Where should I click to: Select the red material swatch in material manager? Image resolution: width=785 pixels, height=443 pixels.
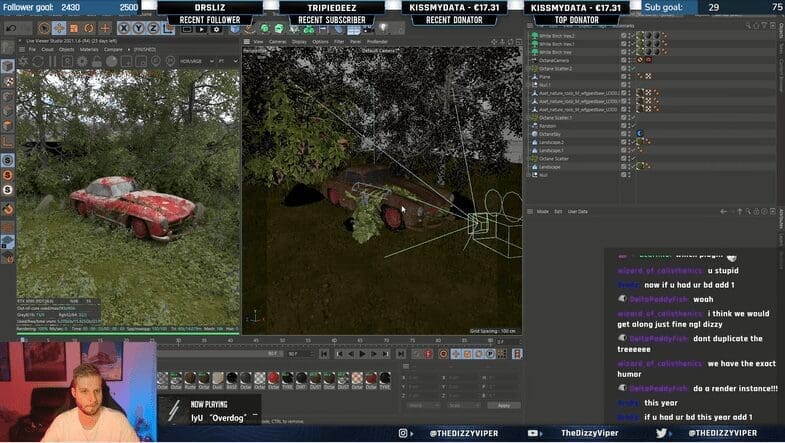point(272,375)
